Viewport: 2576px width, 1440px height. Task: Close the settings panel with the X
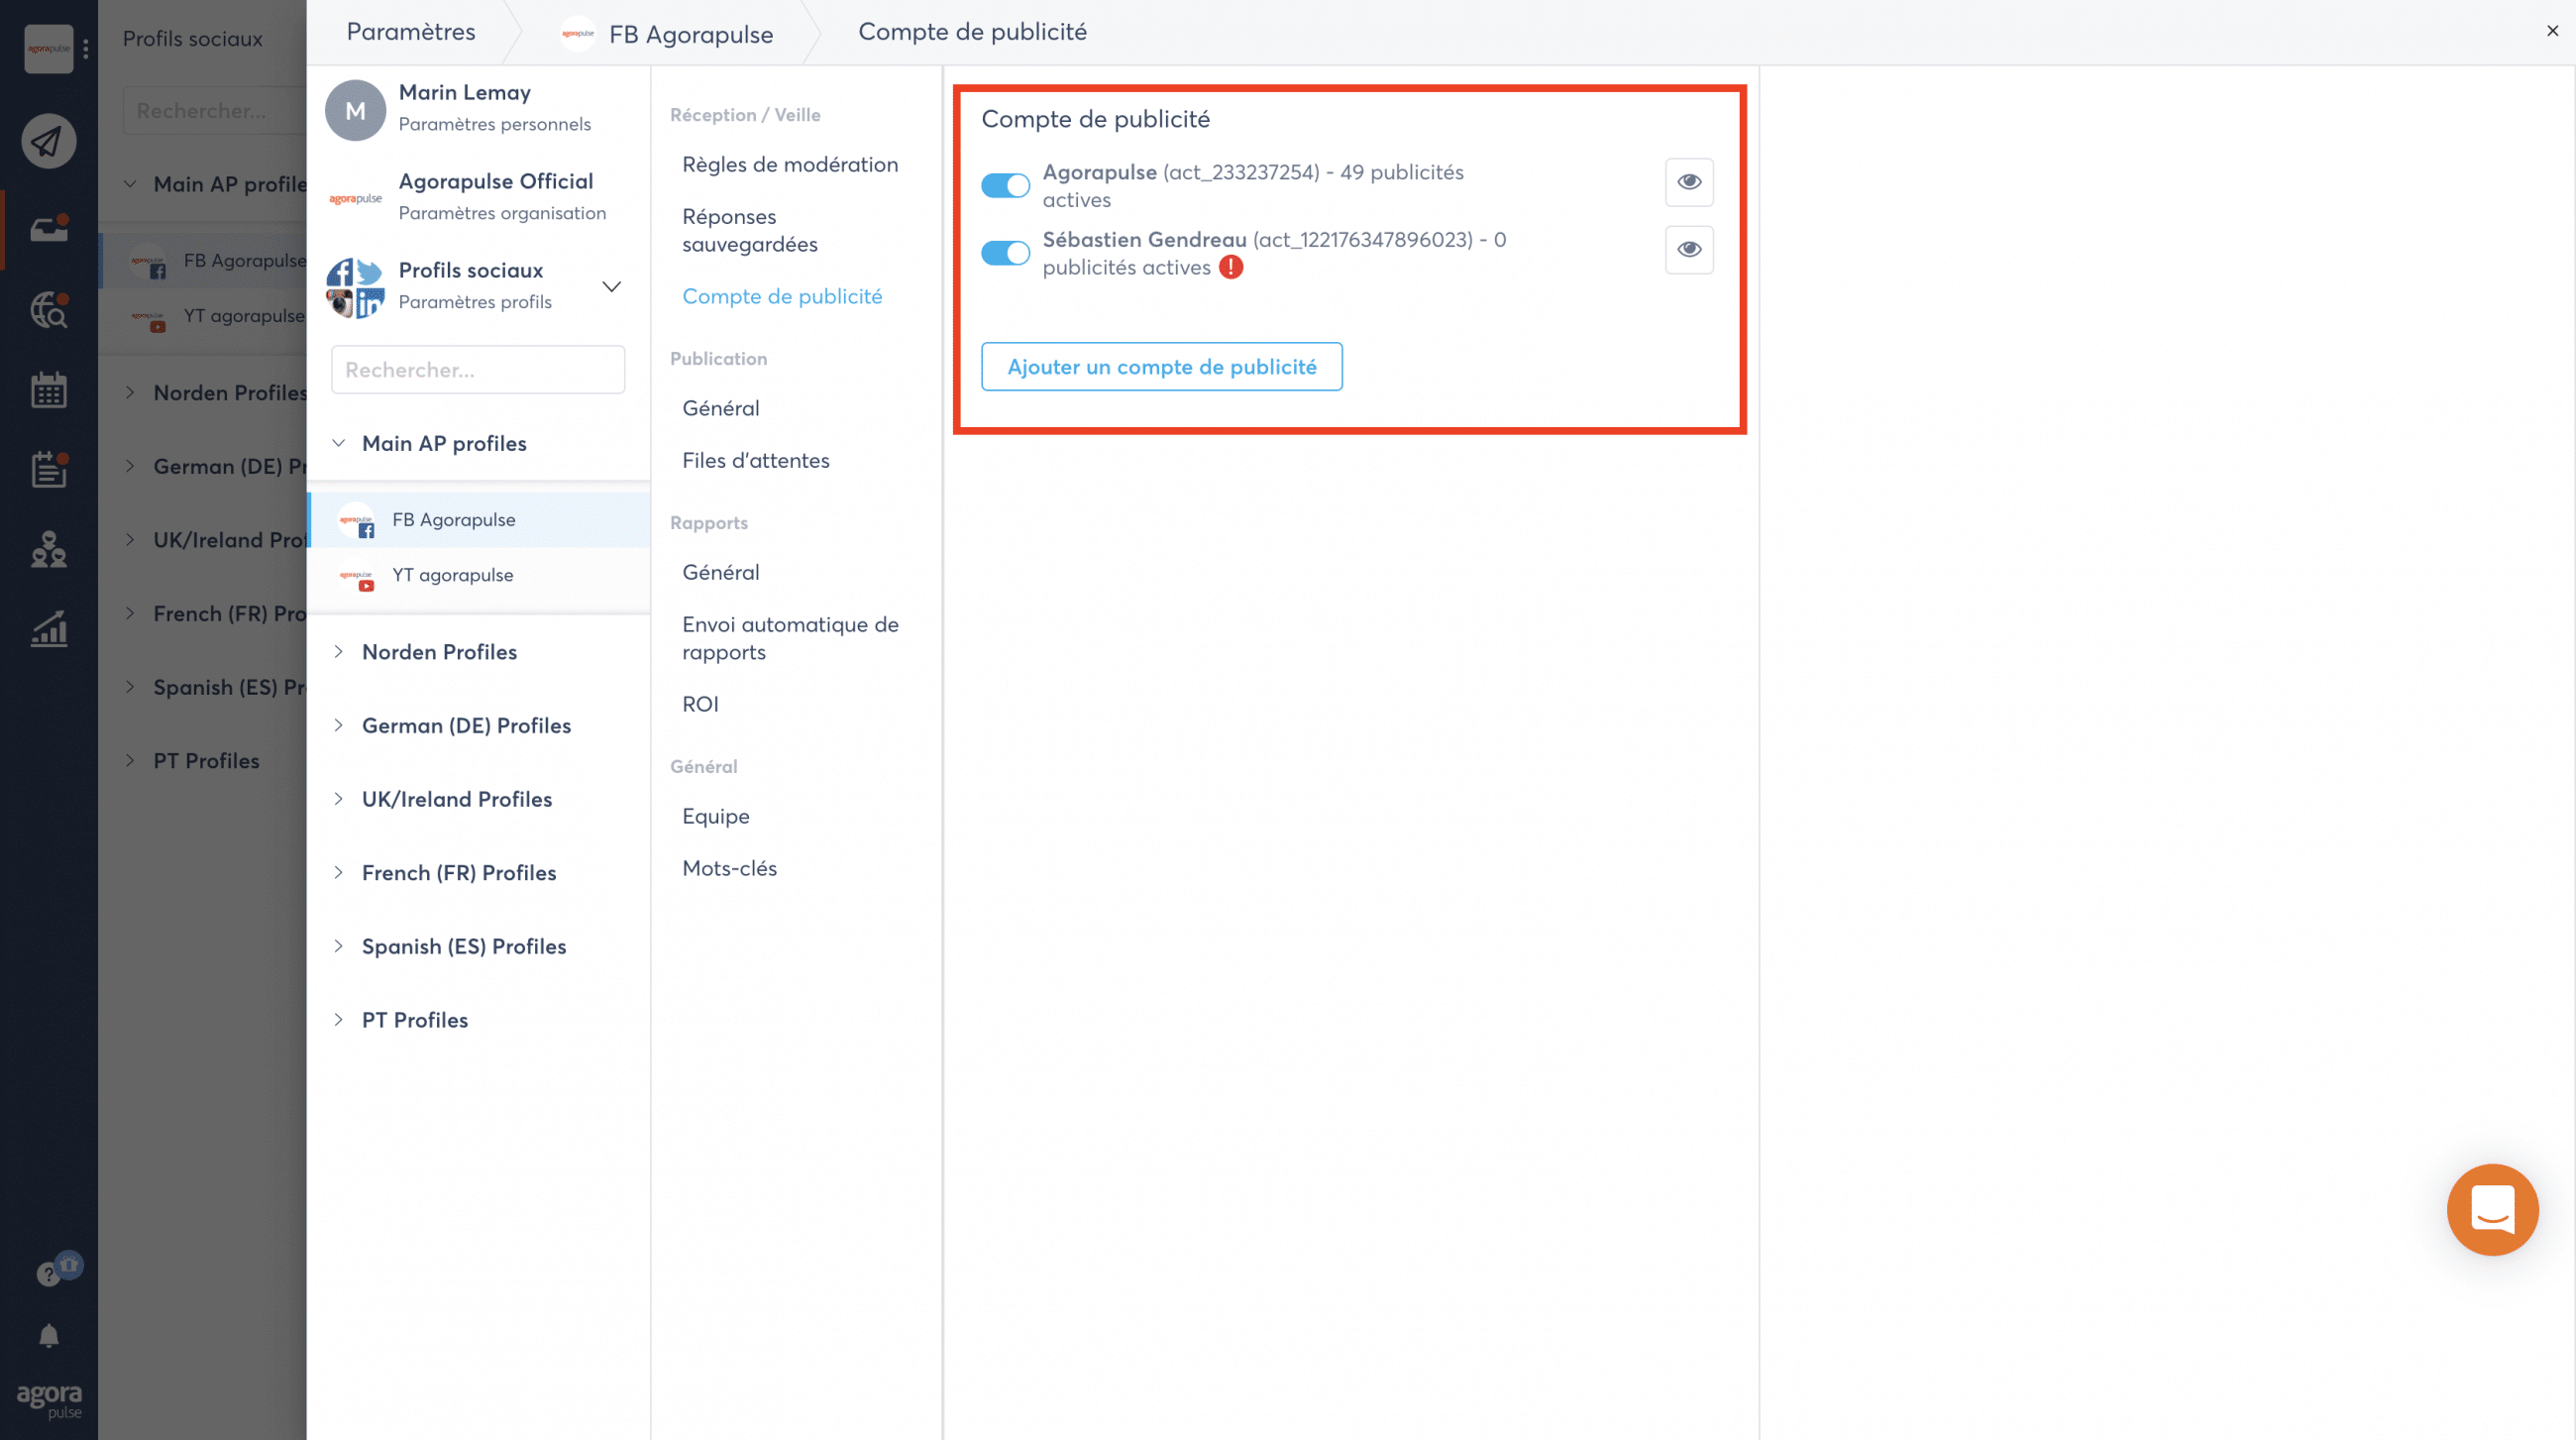point(2552,31)
